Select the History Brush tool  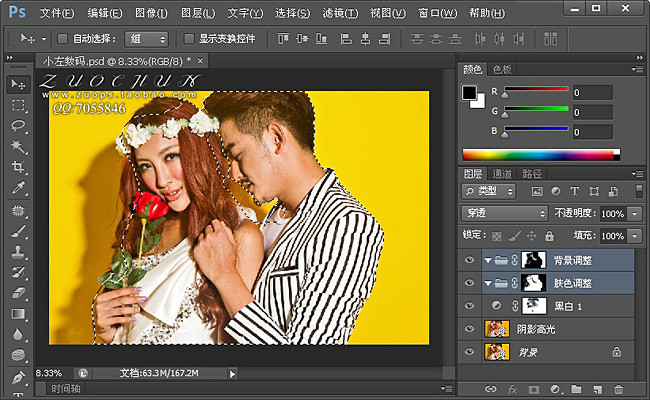point(18,272)
